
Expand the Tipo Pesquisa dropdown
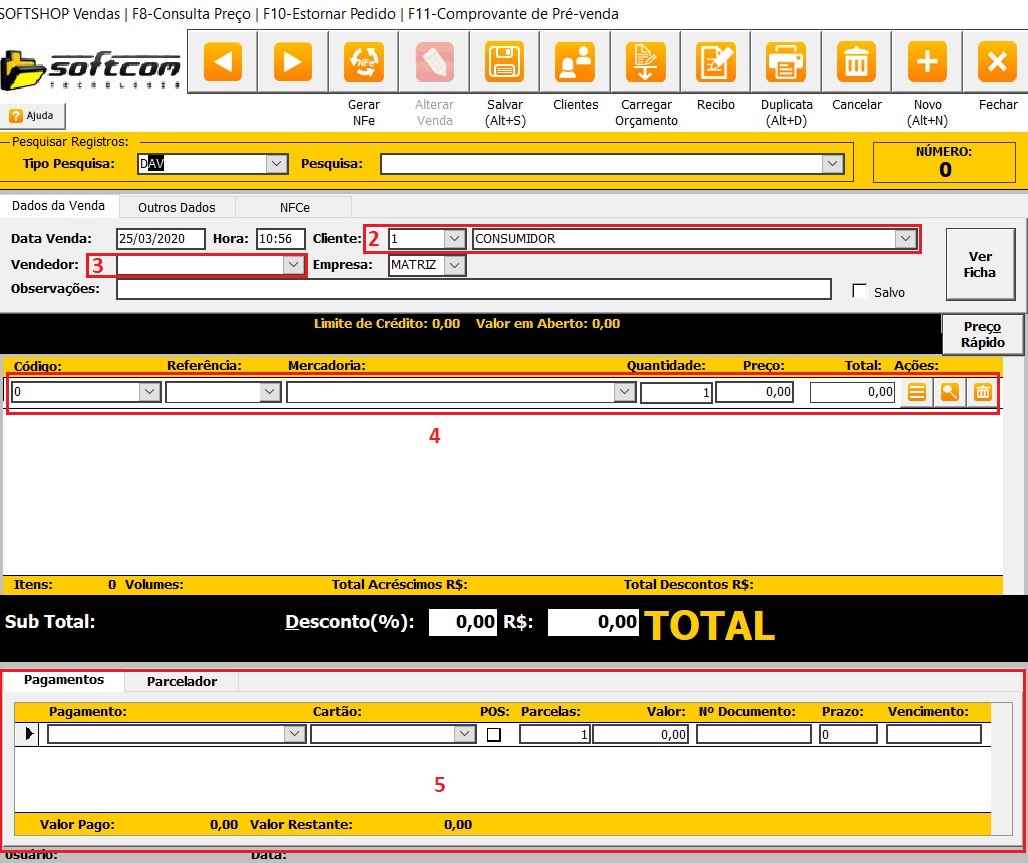tap(277, 164)
